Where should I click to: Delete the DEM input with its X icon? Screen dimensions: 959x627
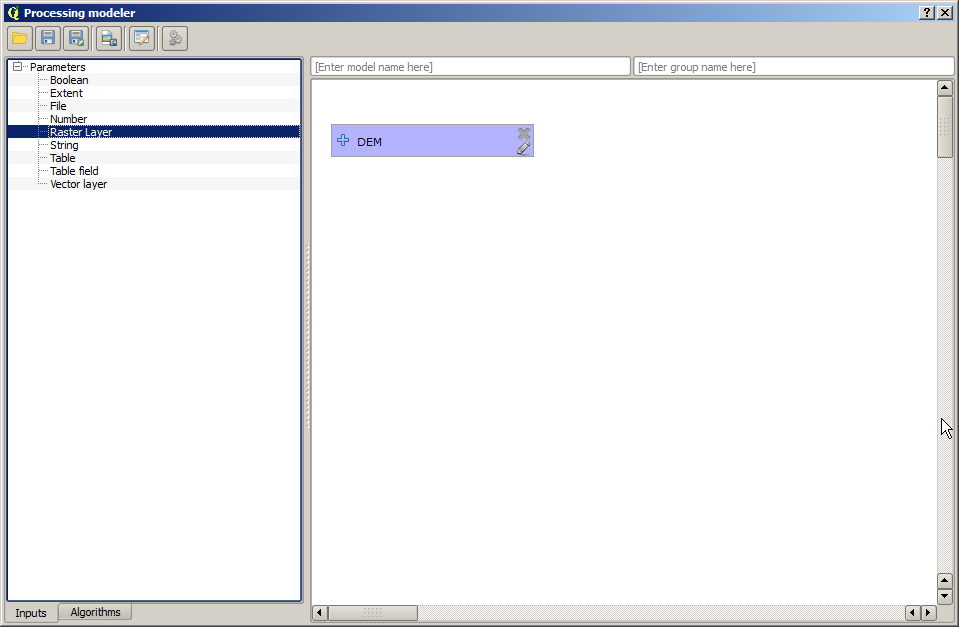tap(523, 133)
